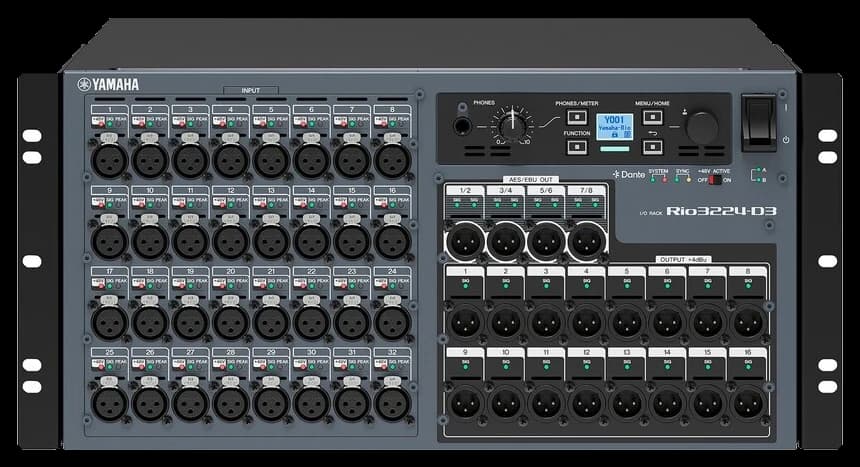860x467 pixels.
Task: Click the Y001 LCD display screen
Action: pos(615,127)
